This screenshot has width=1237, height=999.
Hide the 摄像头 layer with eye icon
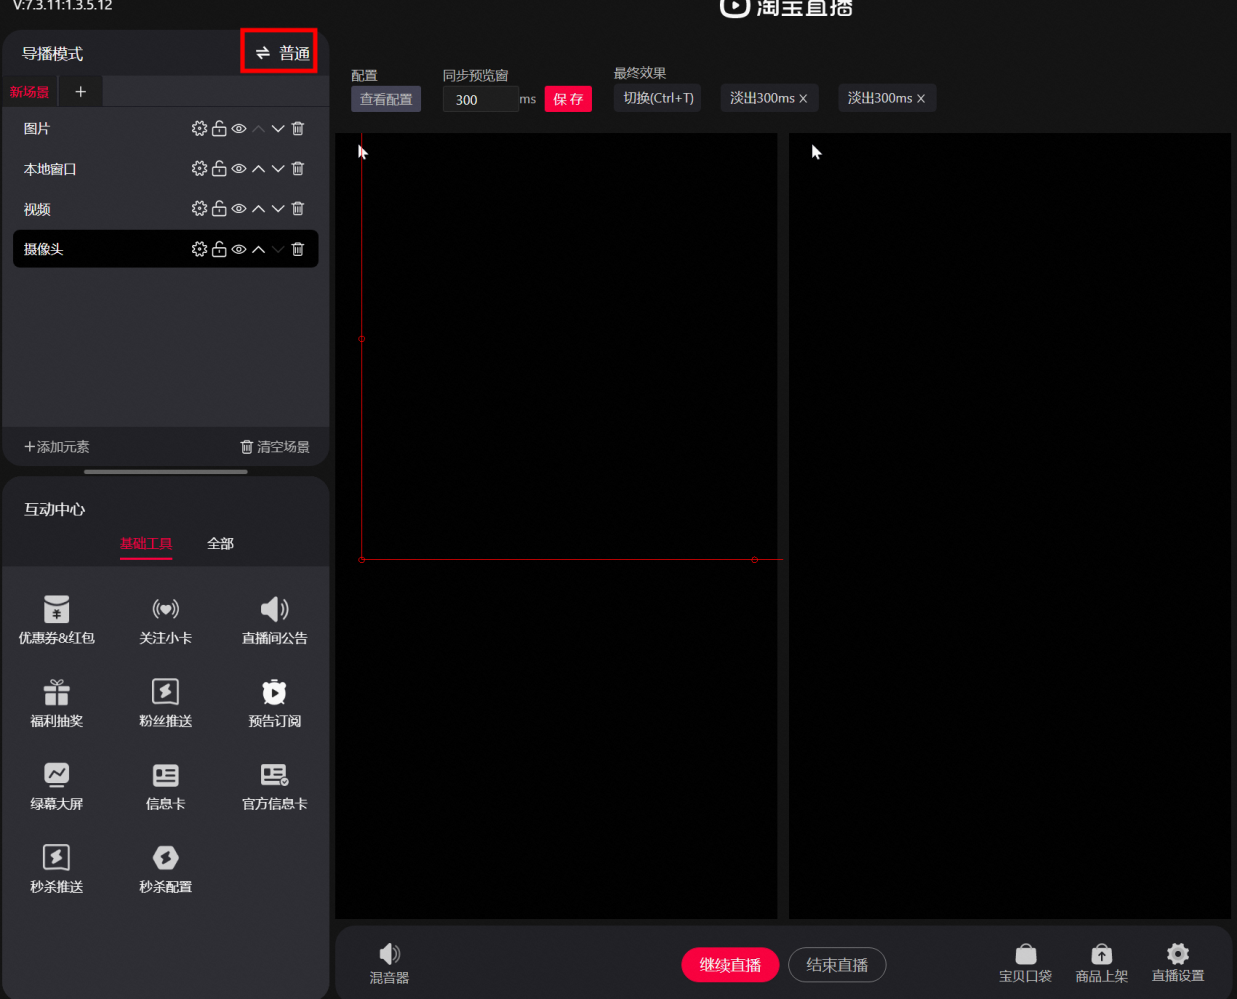click(x=239, y=249)
